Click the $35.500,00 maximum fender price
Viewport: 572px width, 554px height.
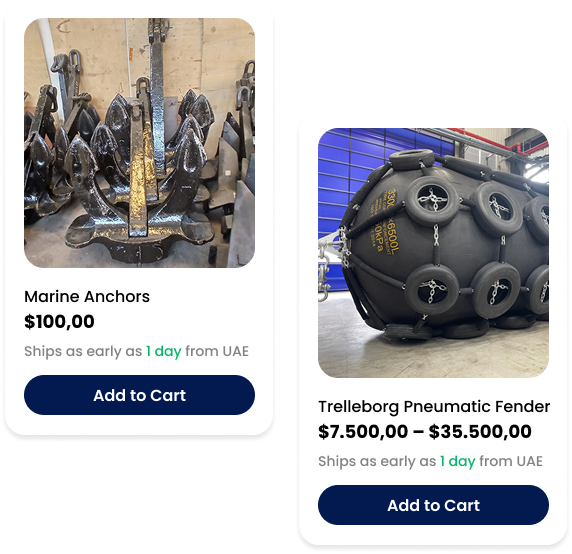coord(480,432)
